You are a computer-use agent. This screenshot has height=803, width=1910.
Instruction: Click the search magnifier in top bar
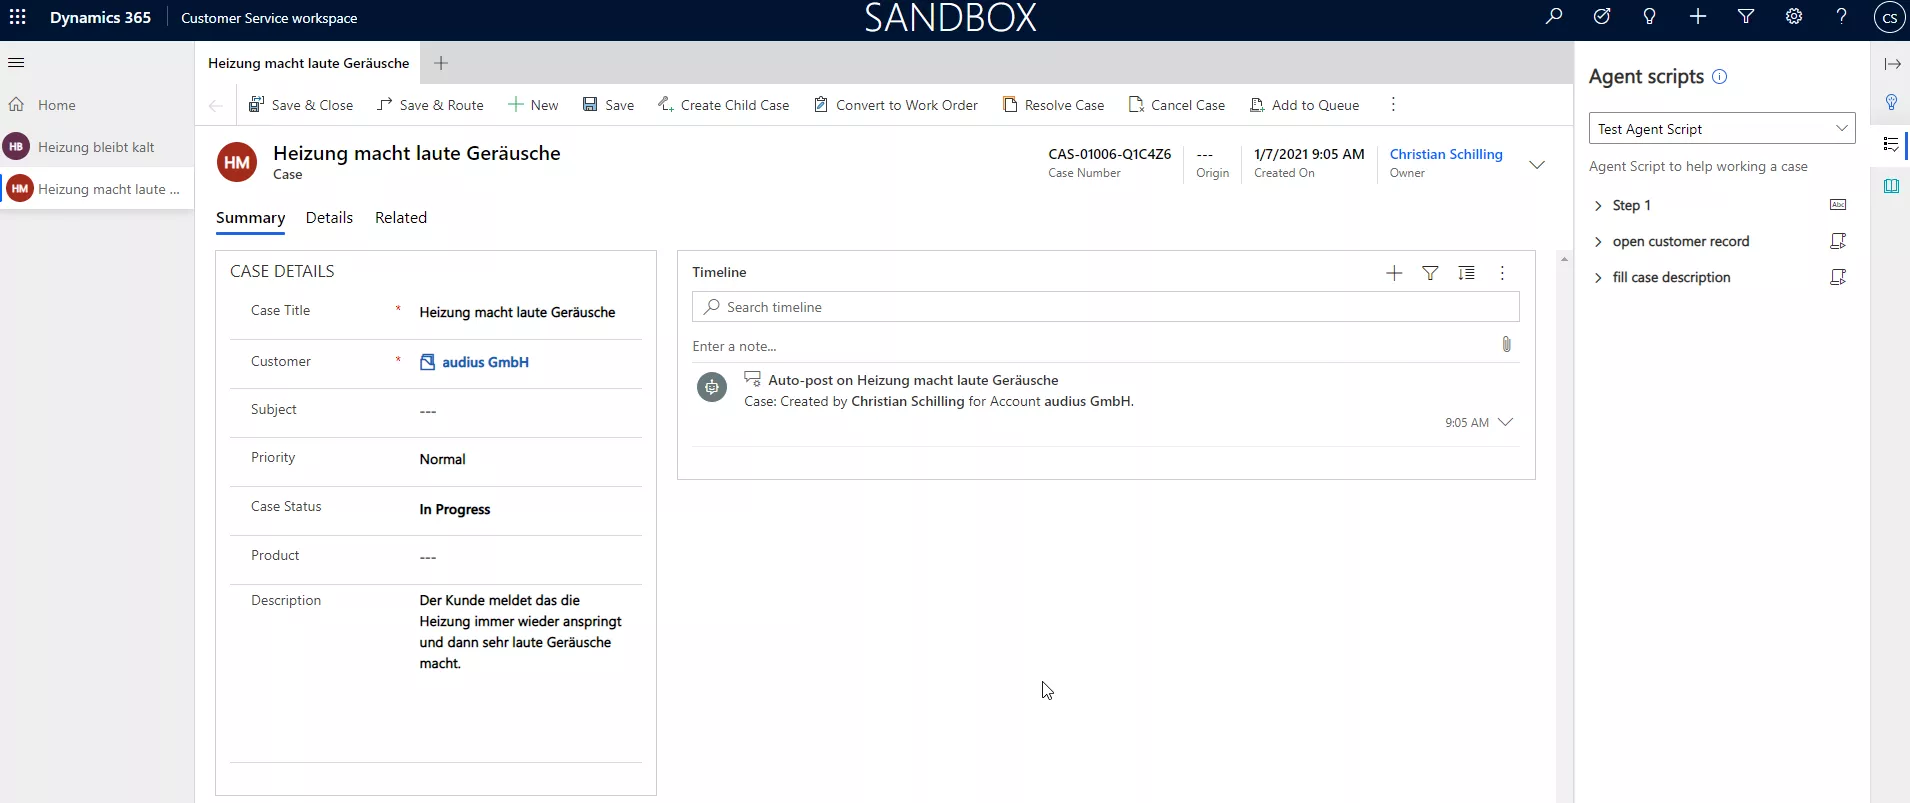[x=1554, y=17]
